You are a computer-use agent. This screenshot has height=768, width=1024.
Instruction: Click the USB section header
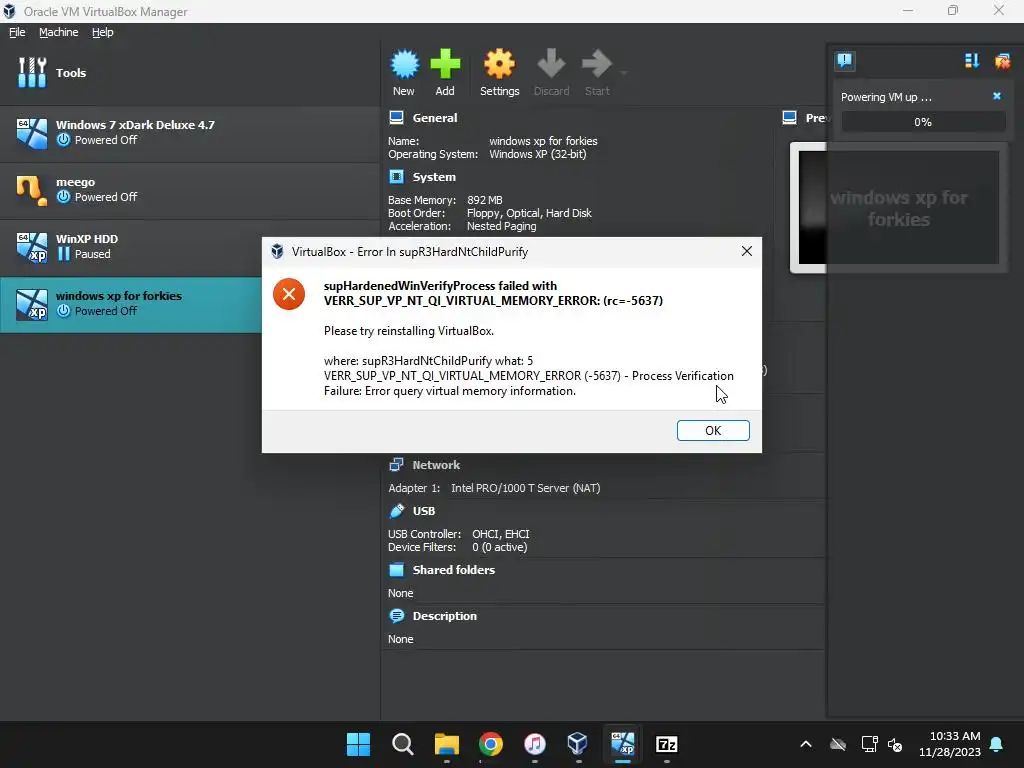423,511
